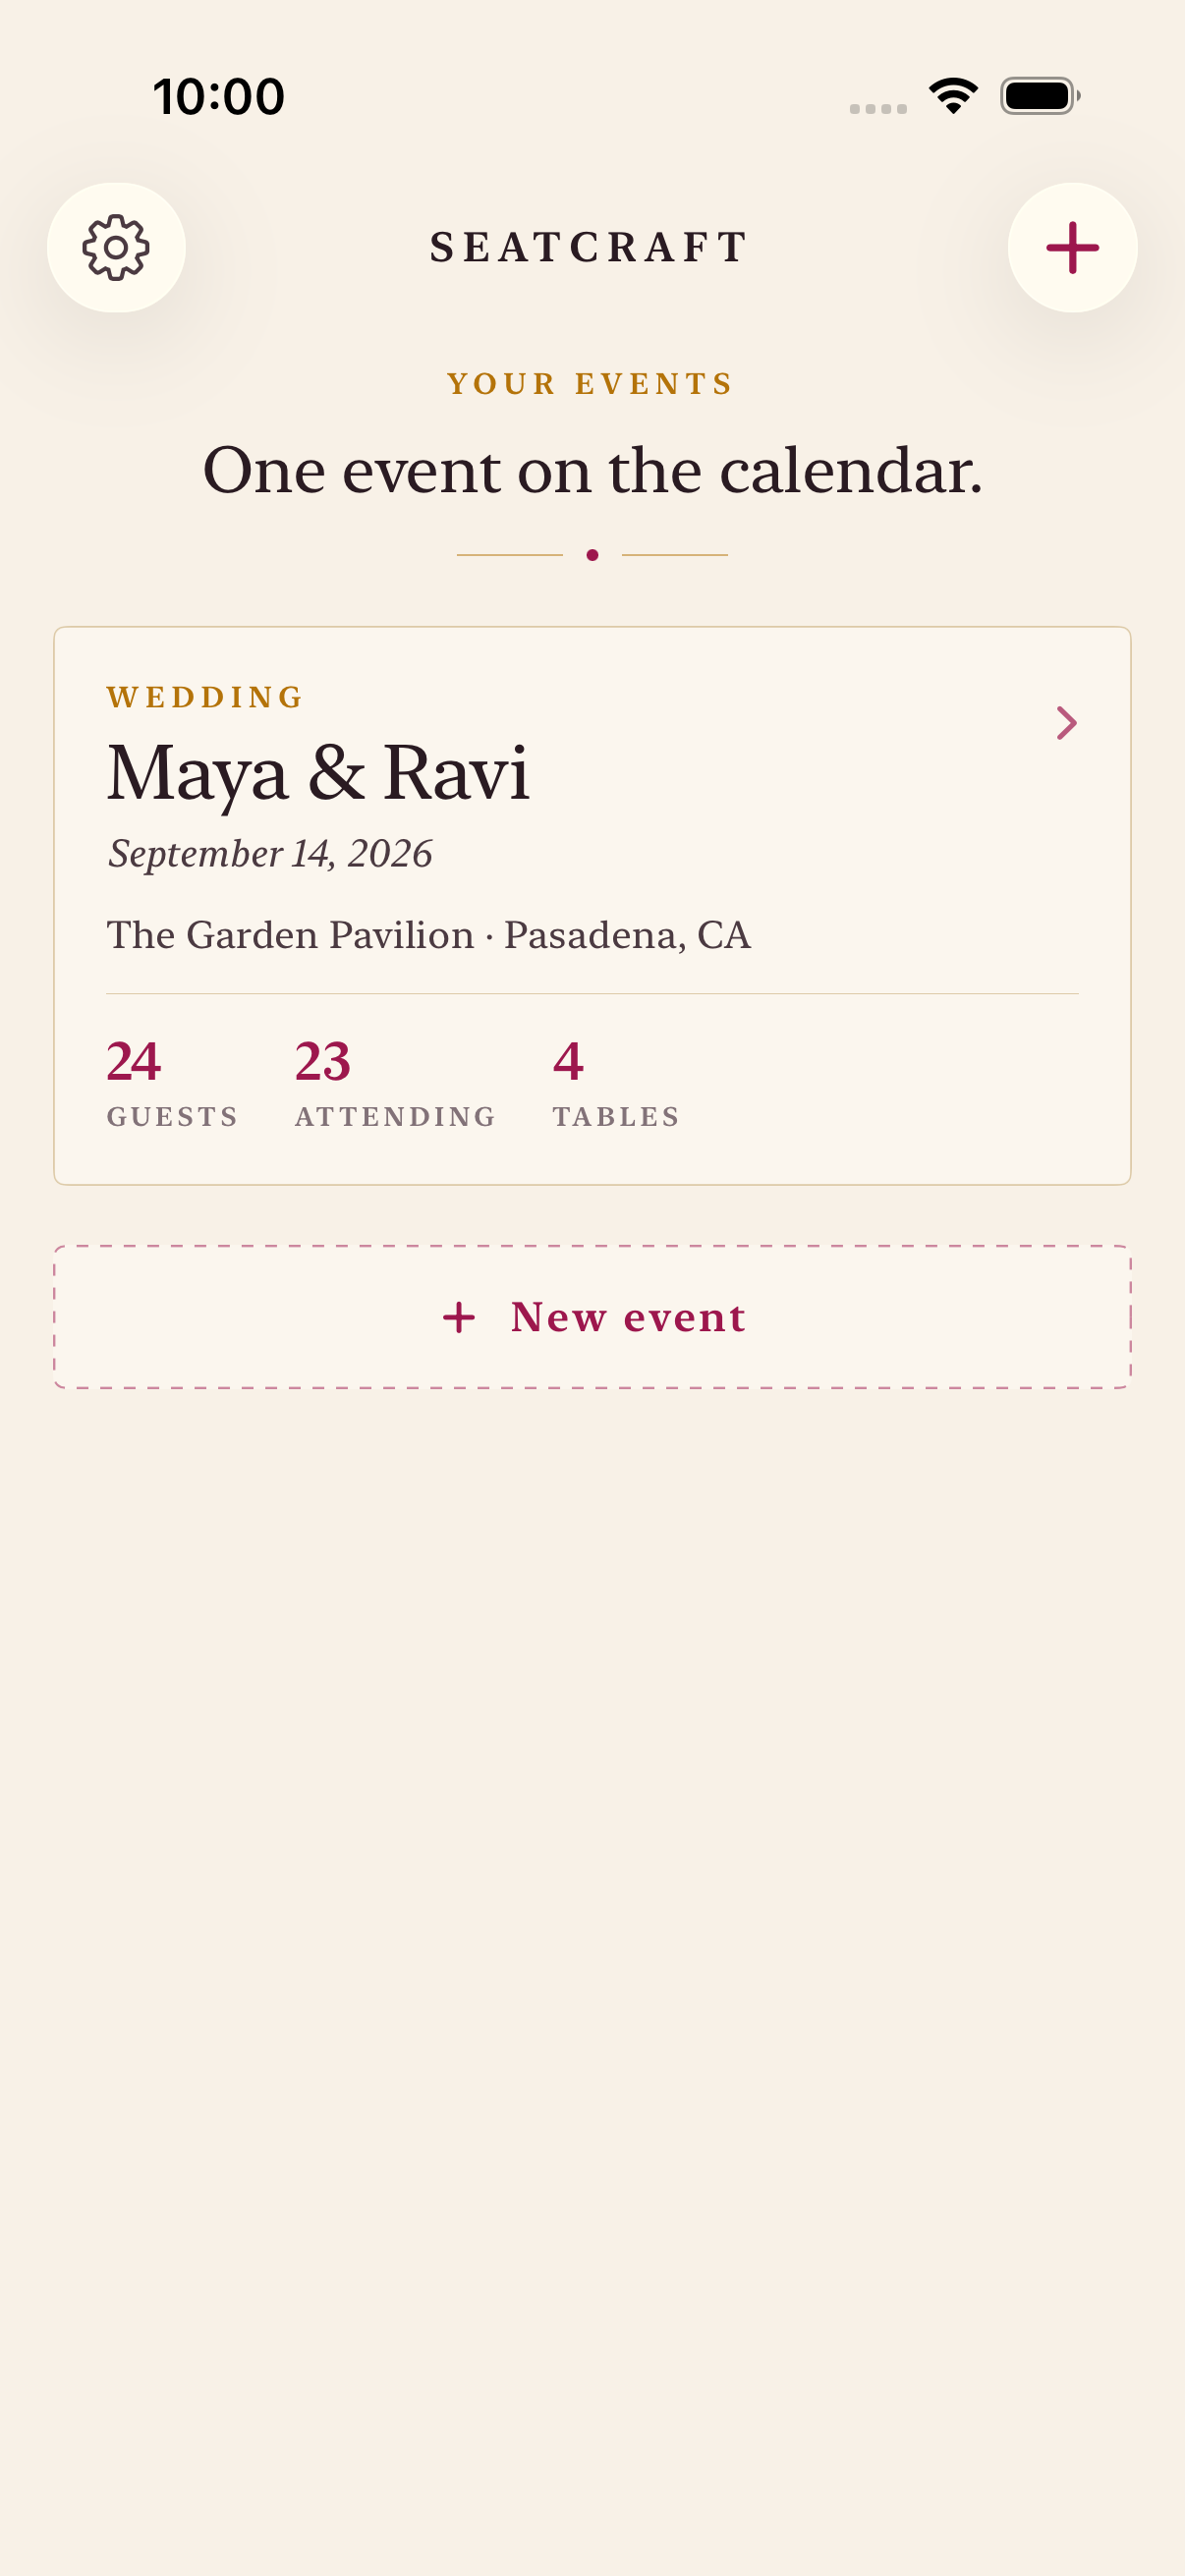Viewport: 1185px width, 2576px height.
Task: Click the New event dashed button
Action: [592, 1316]
